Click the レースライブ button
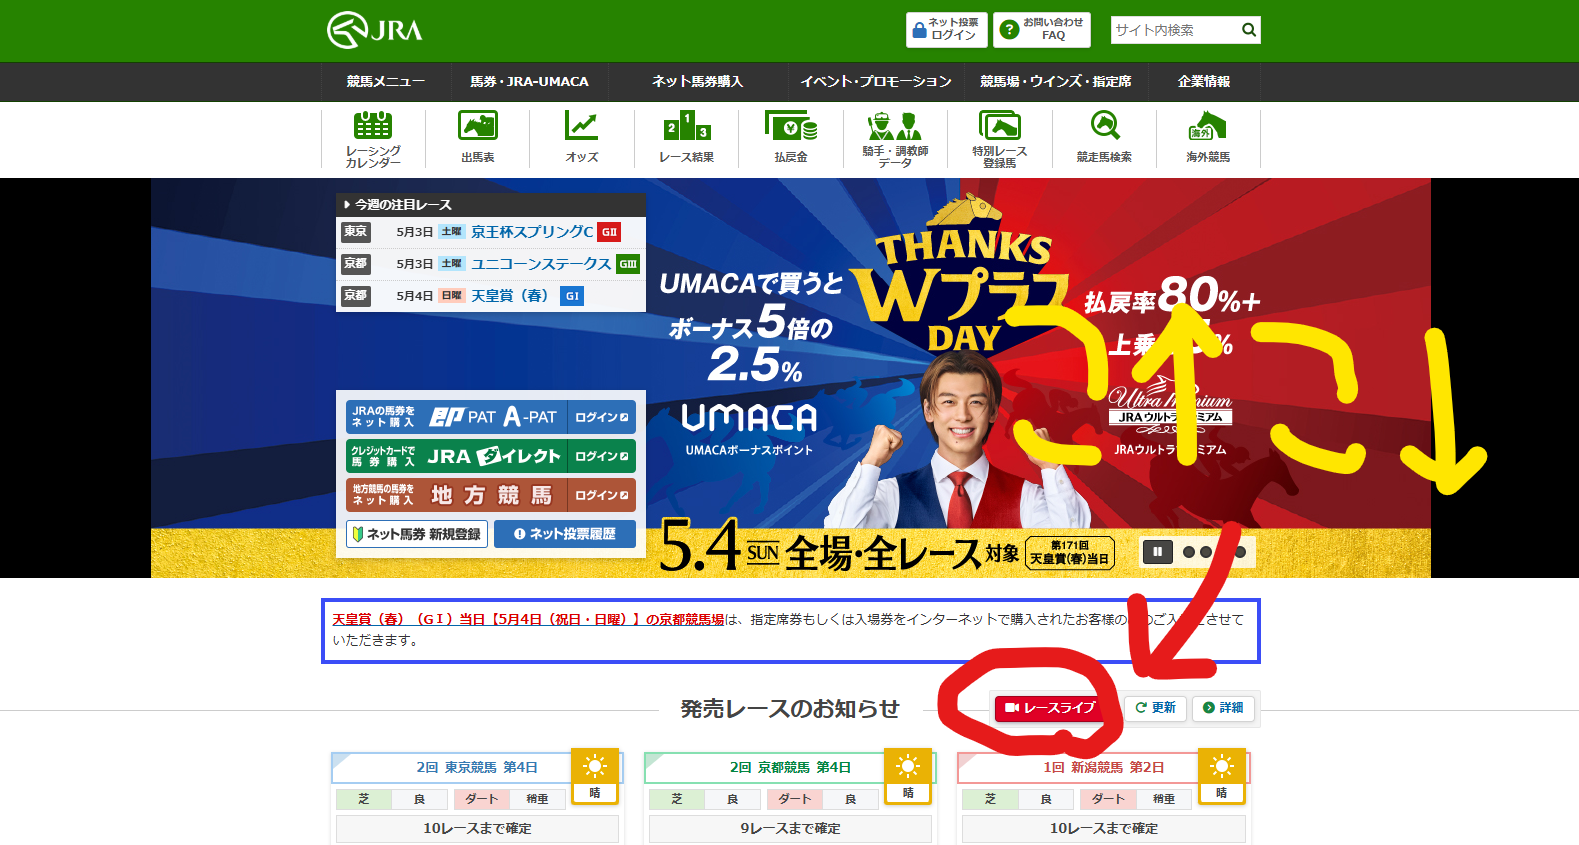This screenshot has height=845, width=1579. 1051,708
